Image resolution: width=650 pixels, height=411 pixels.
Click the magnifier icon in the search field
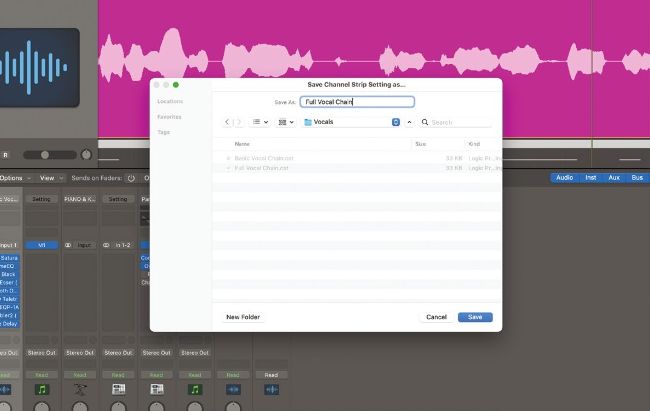tap(425, 122)
